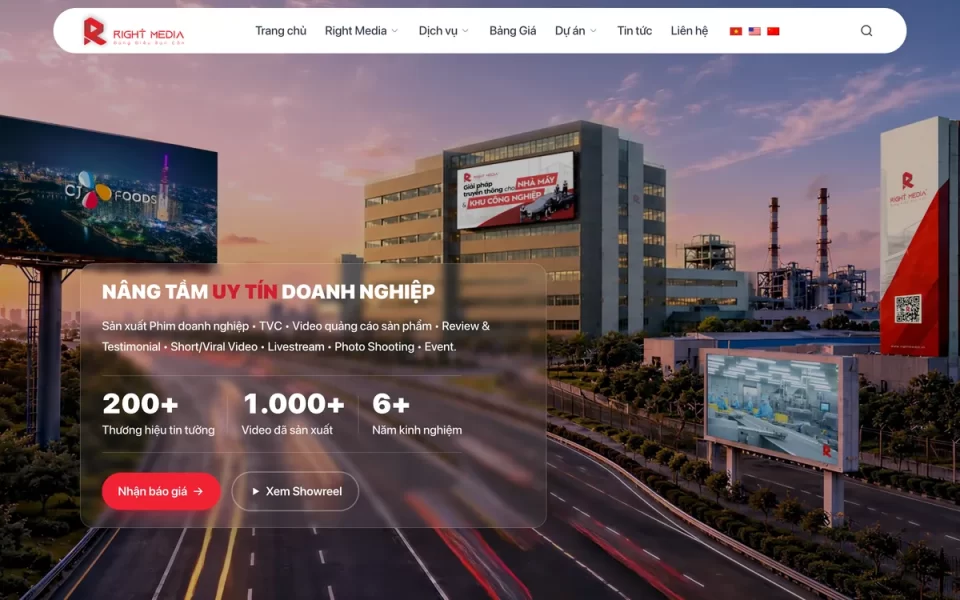Screen dimensions: 960x600
Task: Click the 6+ Năm kinh nghiệm stat
Action: [417, 414]
